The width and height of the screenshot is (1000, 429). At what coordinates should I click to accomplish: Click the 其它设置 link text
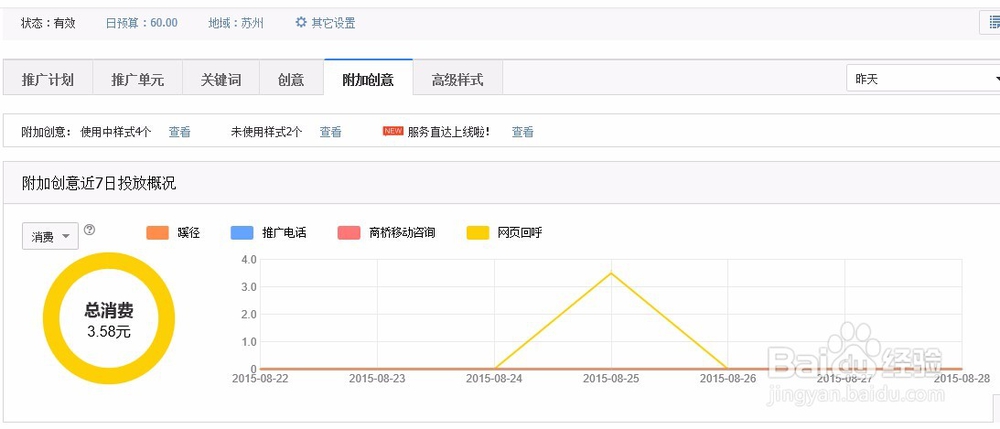click(333, 23)
